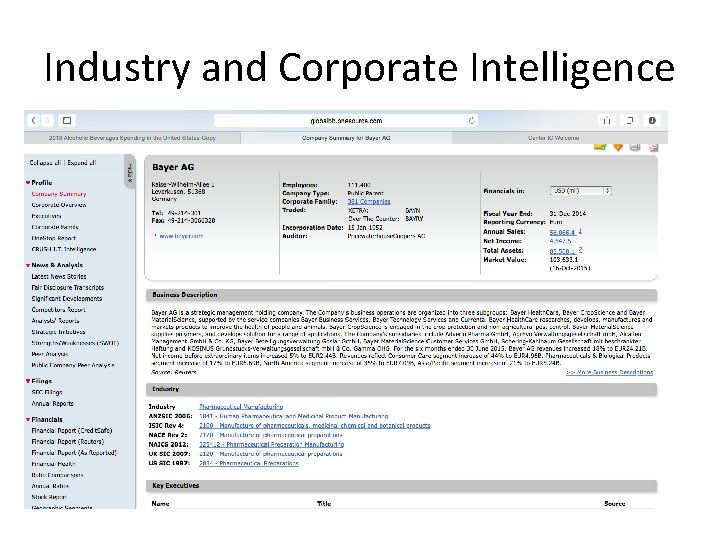Open Financial Report (As Reported) in the sidebar
720x540 pixels.
(x=74, y=453)
